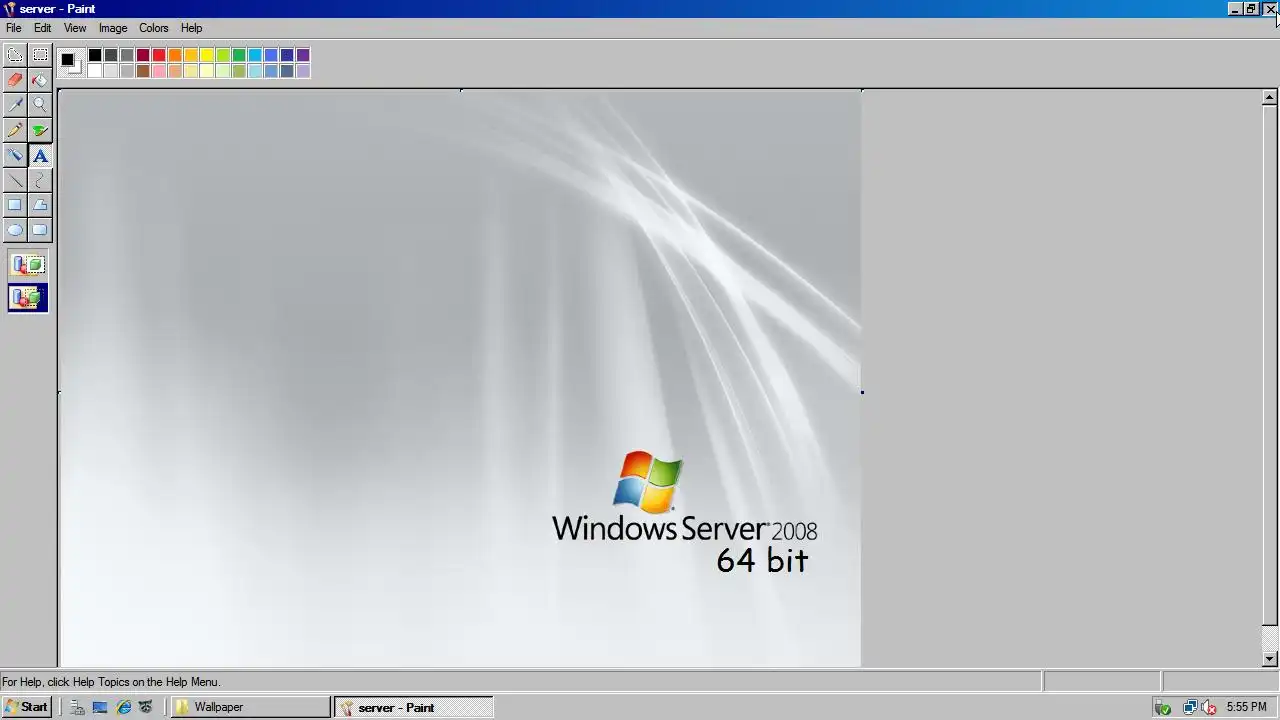Enable transparent background drawing option
The width and height of the screenshot is (1280, 720).
28,297
